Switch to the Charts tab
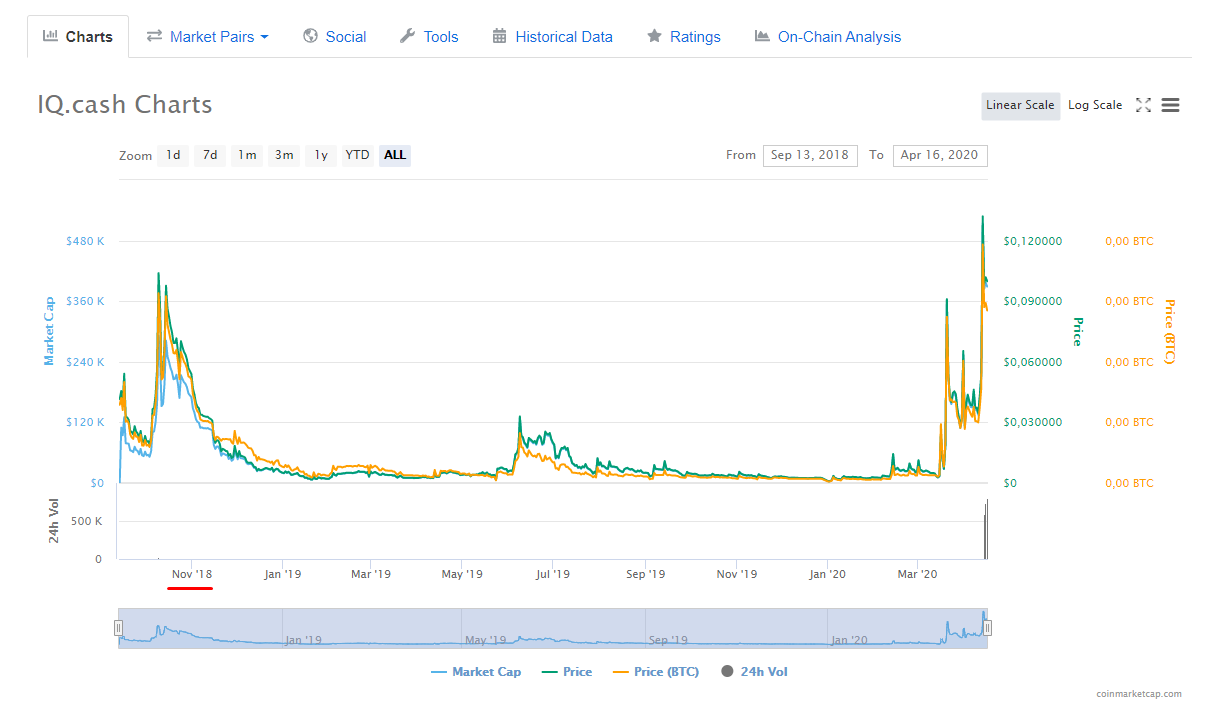The image size is (1206, 720). (78, 37)
